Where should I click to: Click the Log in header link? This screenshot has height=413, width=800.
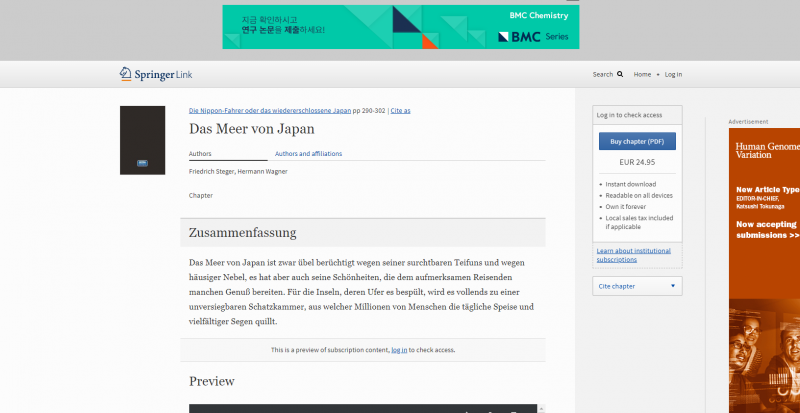click(x=673, y=74)
